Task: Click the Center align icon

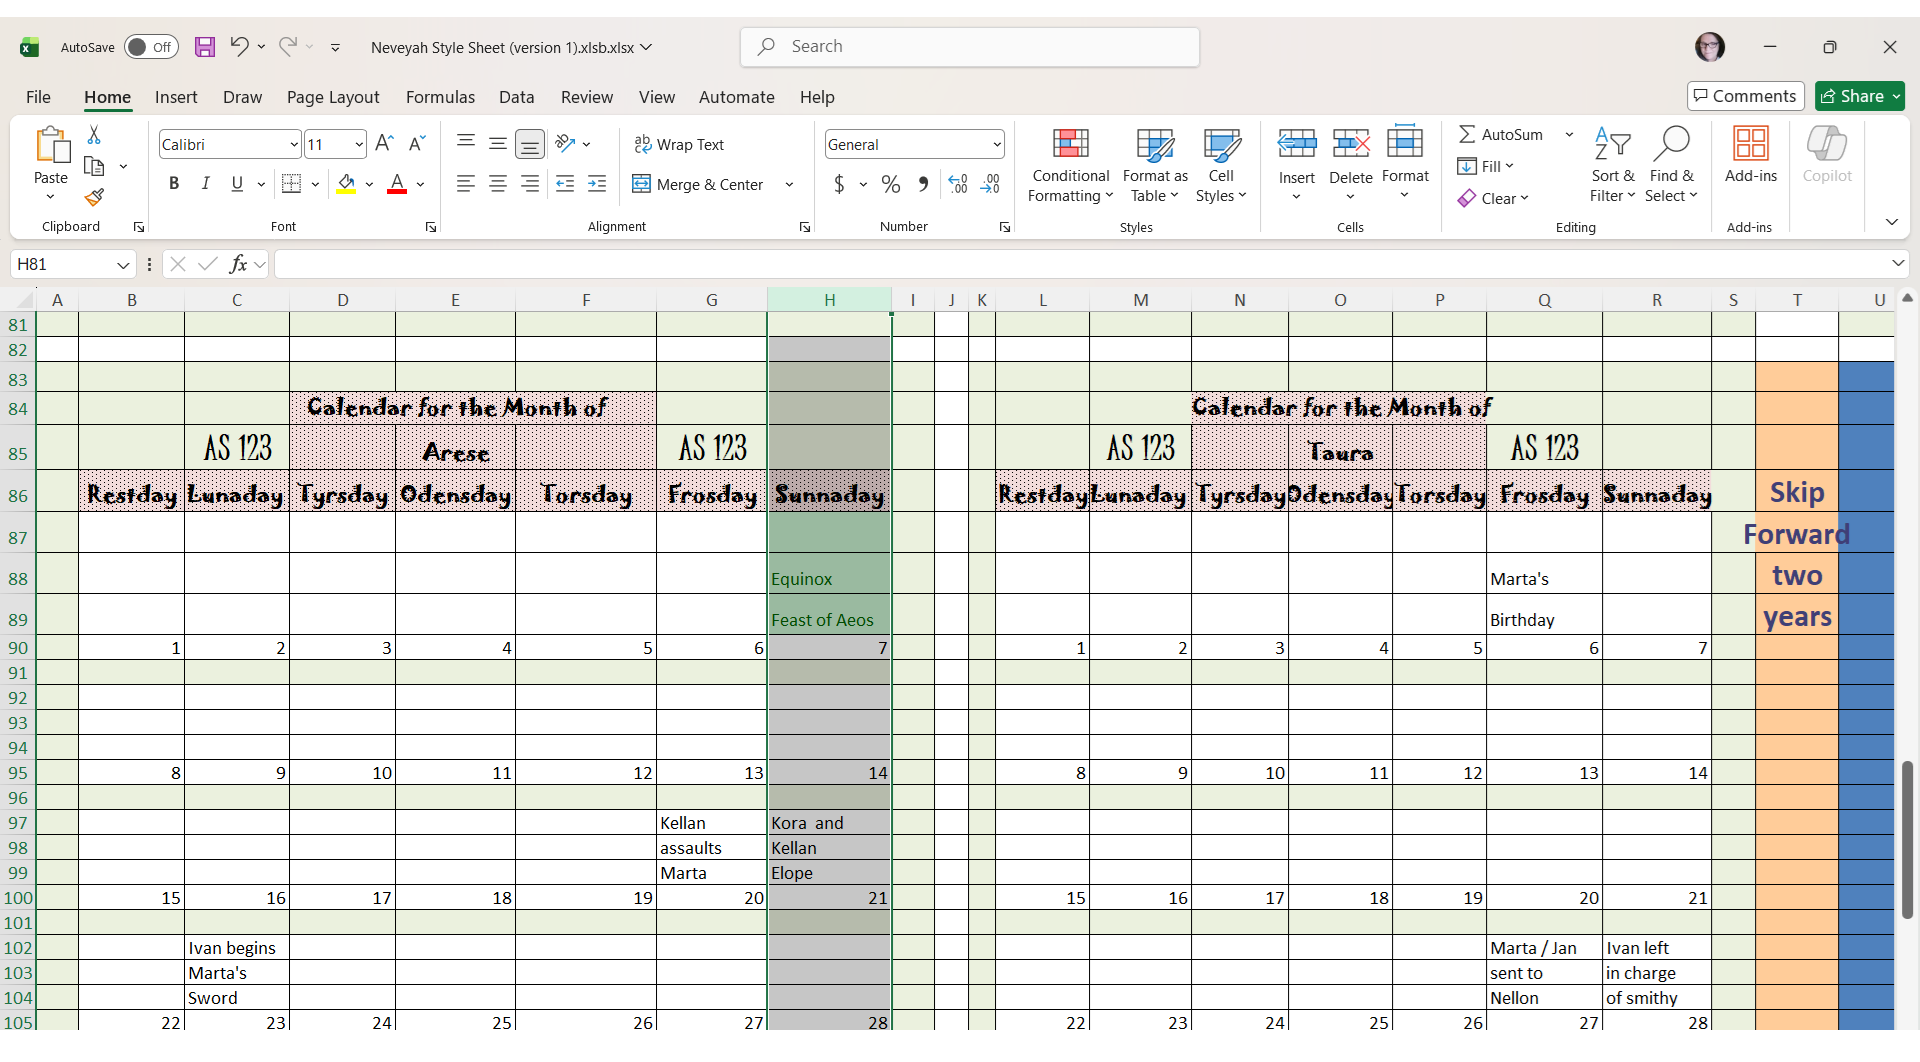Action: coord(497,184)
